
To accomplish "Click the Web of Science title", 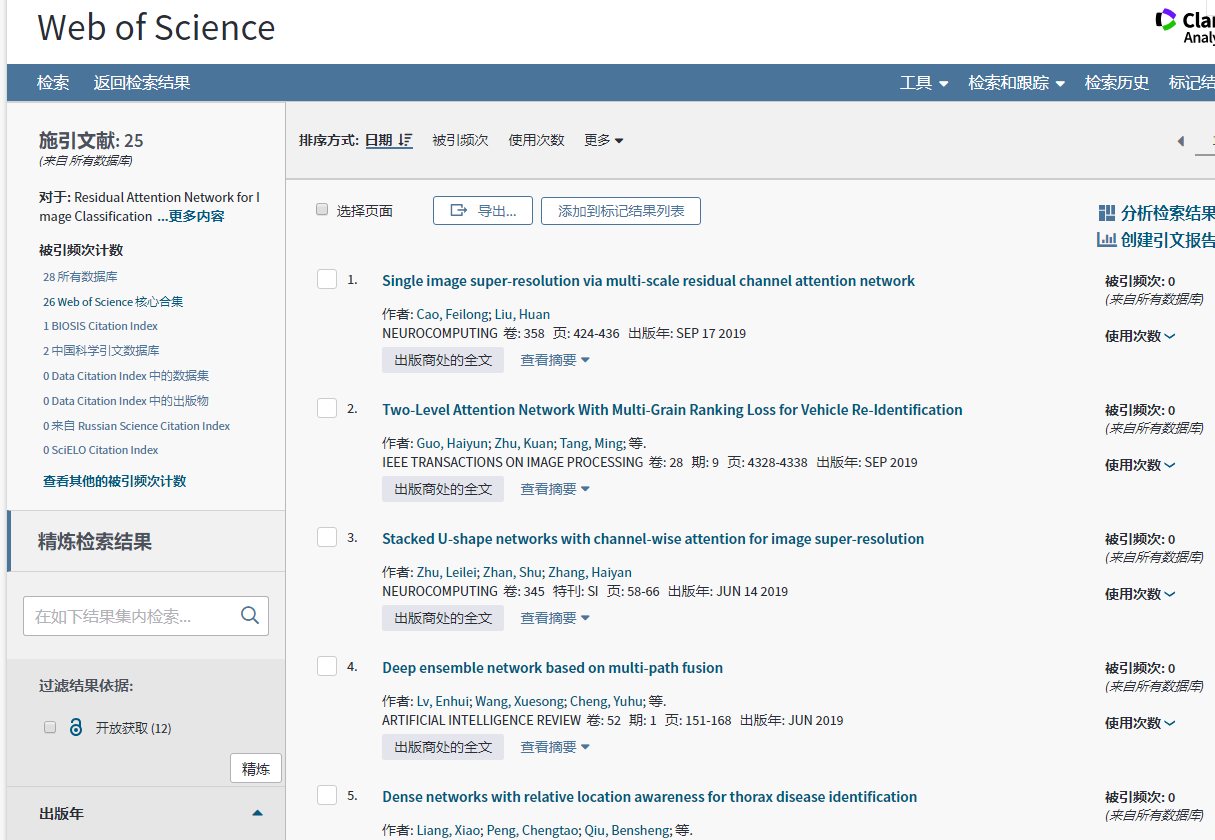I will click(156, 28).
